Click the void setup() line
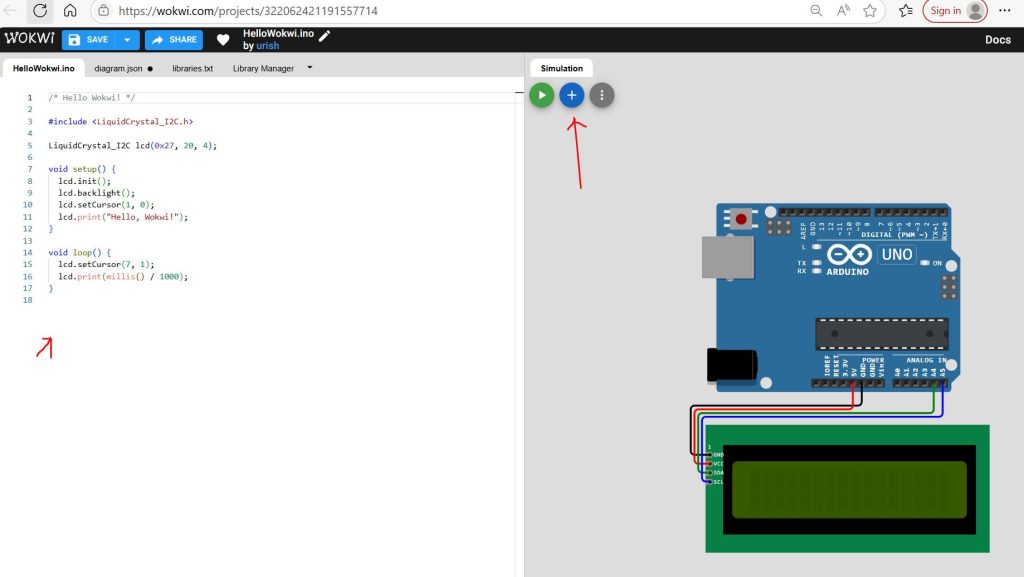The height and width of the screenshot is (577, 1024). point(82,168)
